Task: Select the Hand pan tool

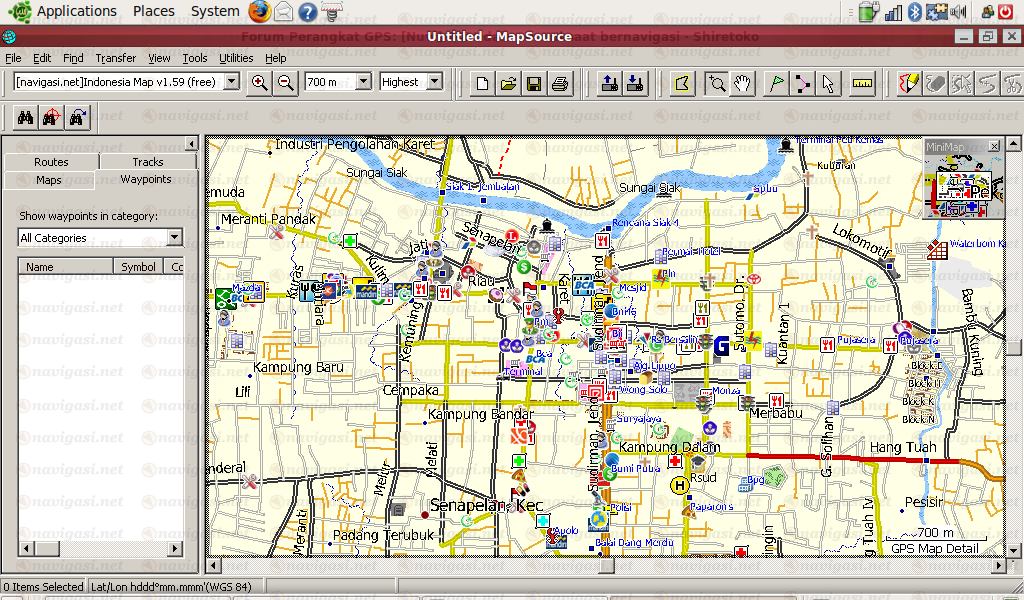Action: [741, 83]
